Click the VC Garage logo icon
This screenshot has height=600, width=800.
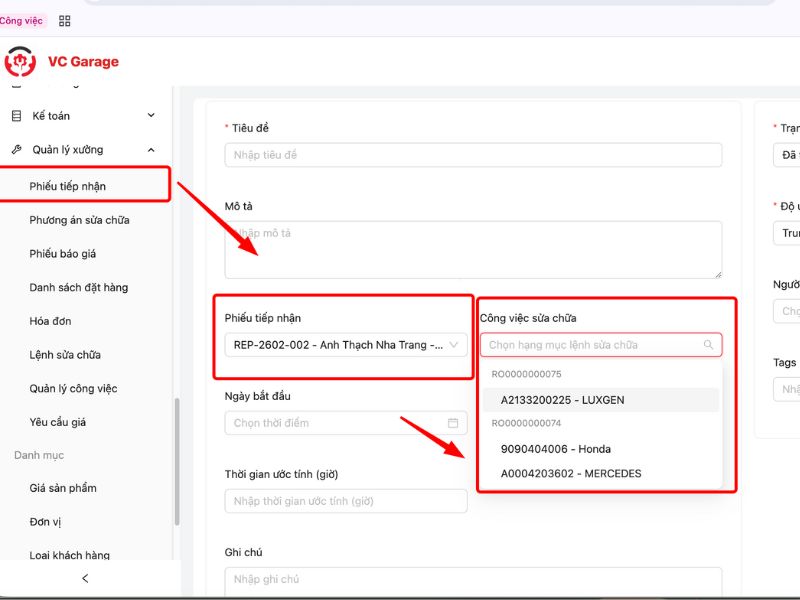pyautogui.click(x=20, y=62)
